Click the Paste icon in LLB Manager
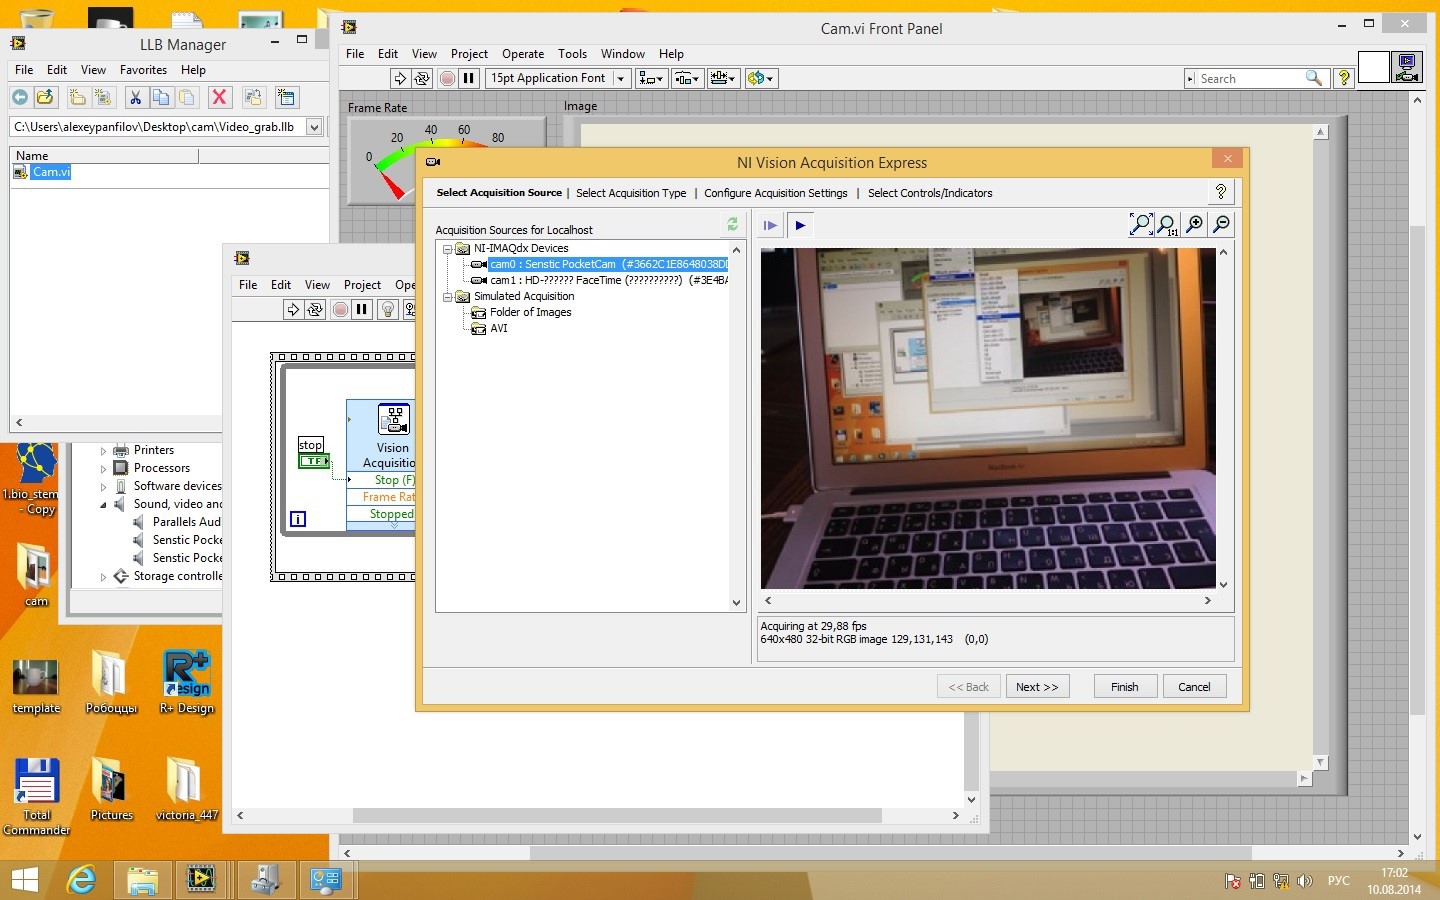Screen dimensions: 1440x900 (186, 97)
